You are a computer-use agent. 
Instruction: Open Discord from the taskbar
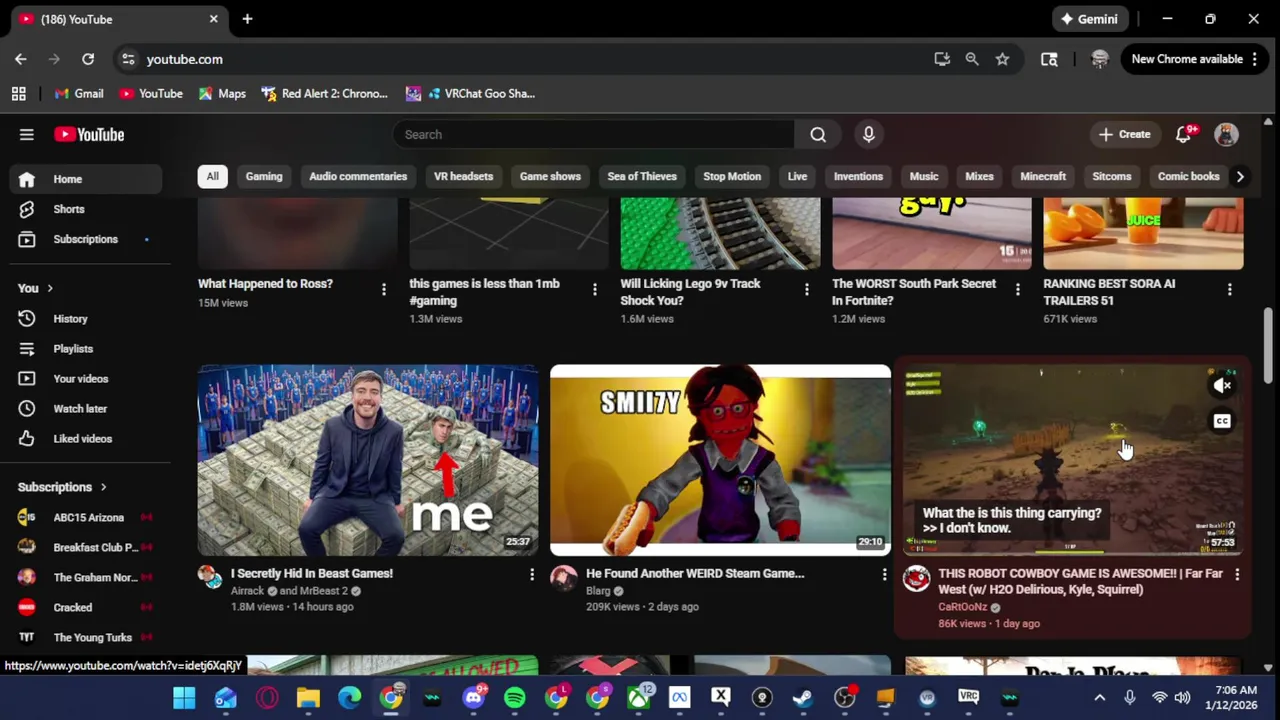[x=474, y=697]
